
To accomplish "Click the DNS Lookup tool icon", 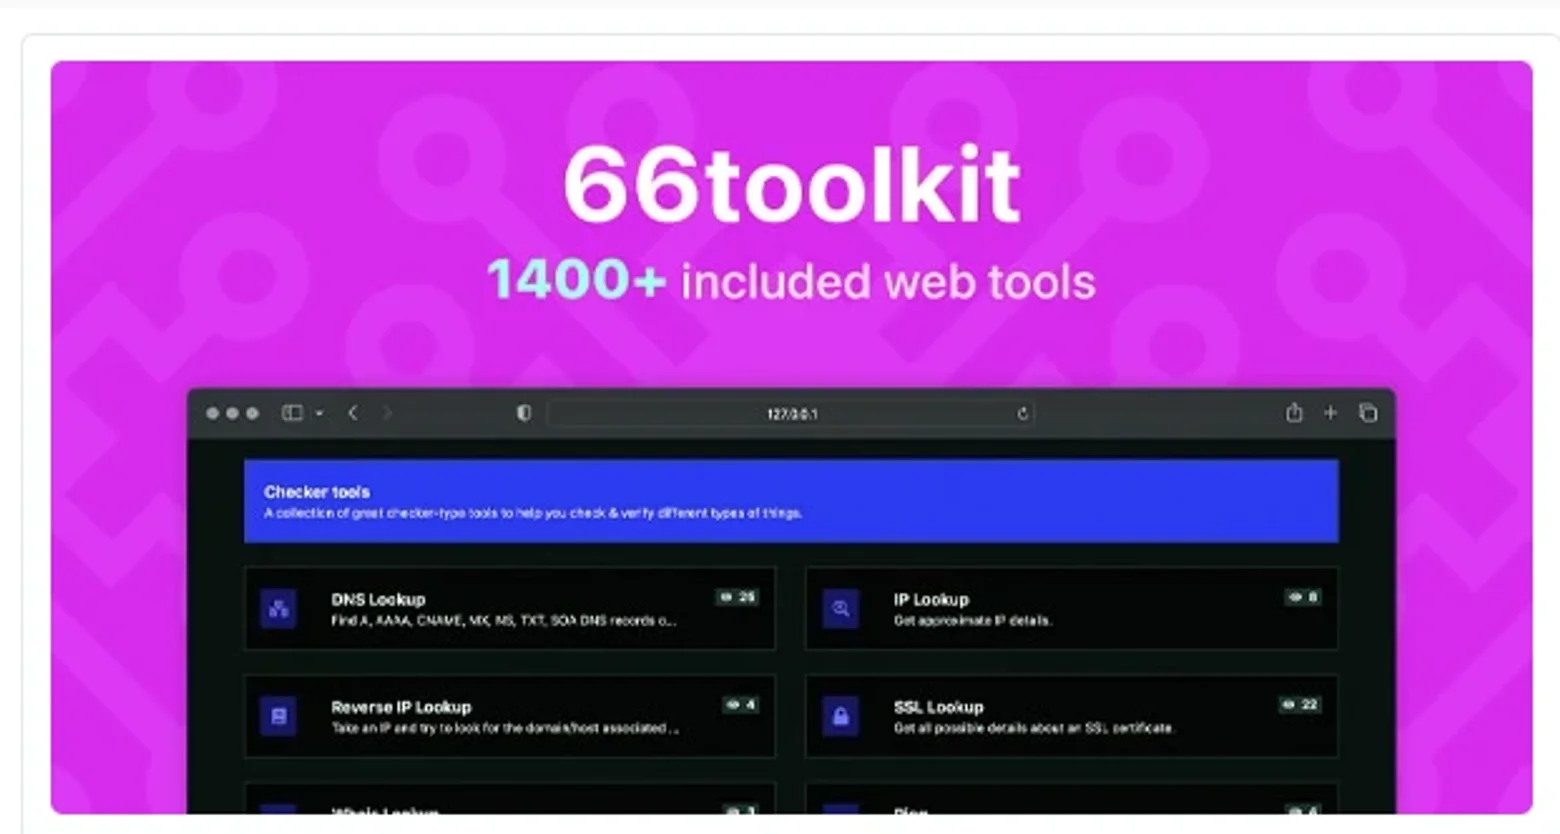I will point(278,608).
